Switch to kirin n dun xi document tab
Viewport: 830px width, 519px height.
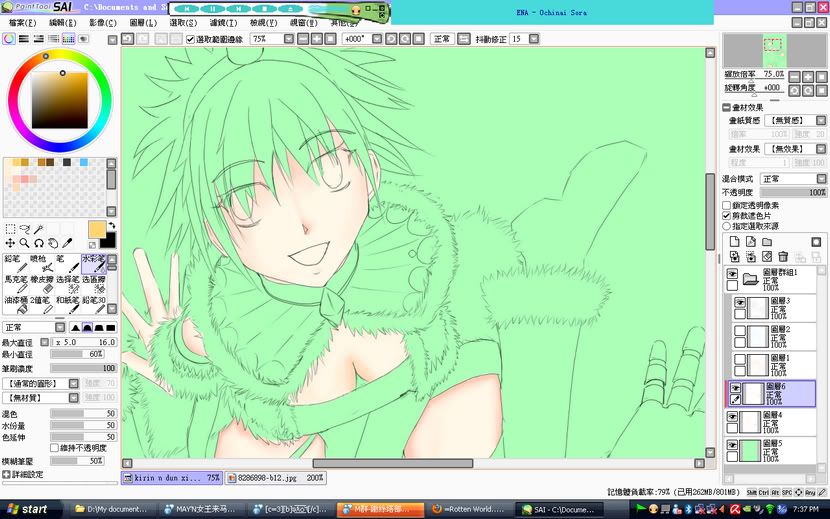pyautogui.click(x=172, y=478)
